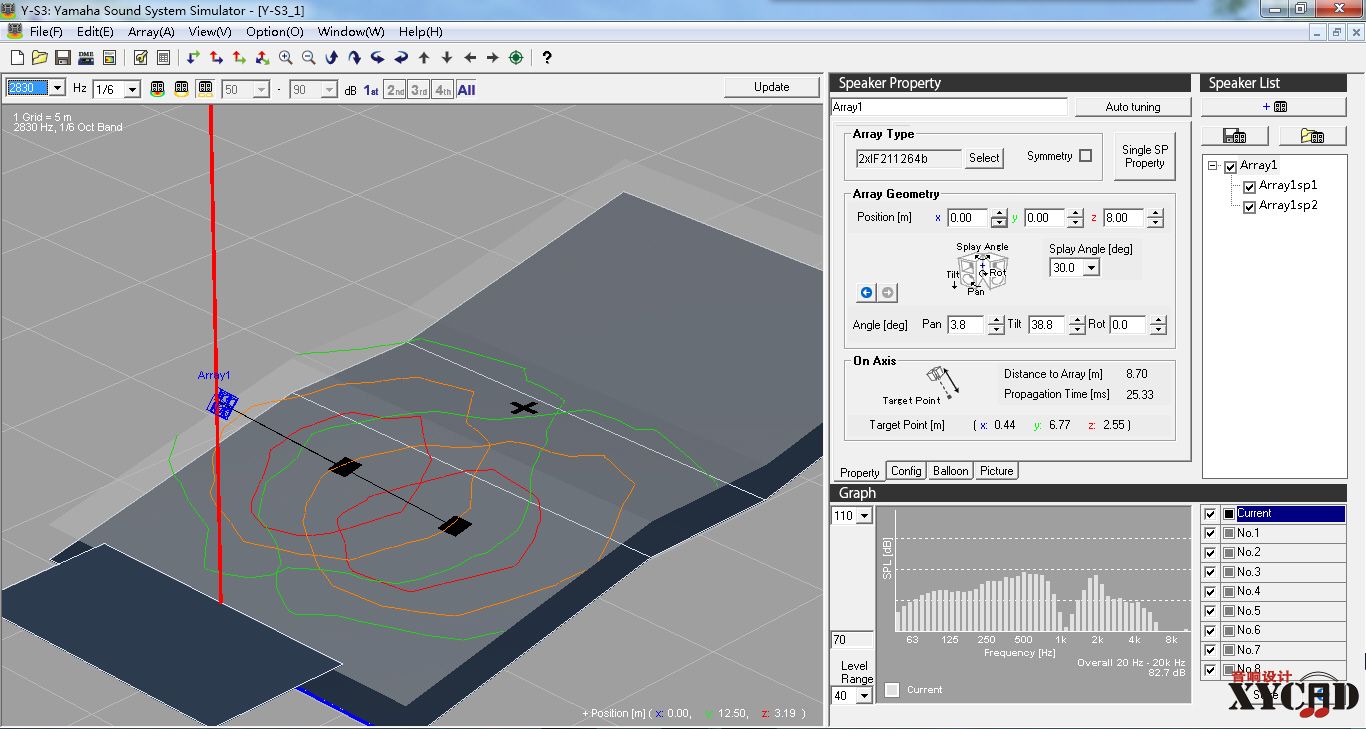Switch to the Balloon tab
1366x729 pixels.
pos(950,471)
